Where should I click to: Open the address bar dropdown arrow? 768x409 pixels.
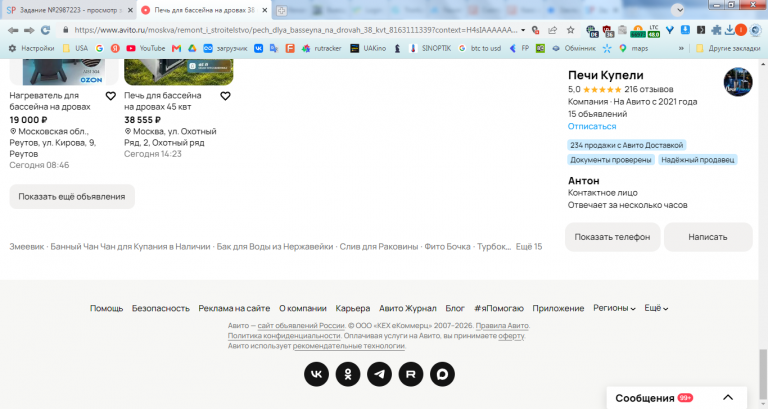[x=523, y=30]
